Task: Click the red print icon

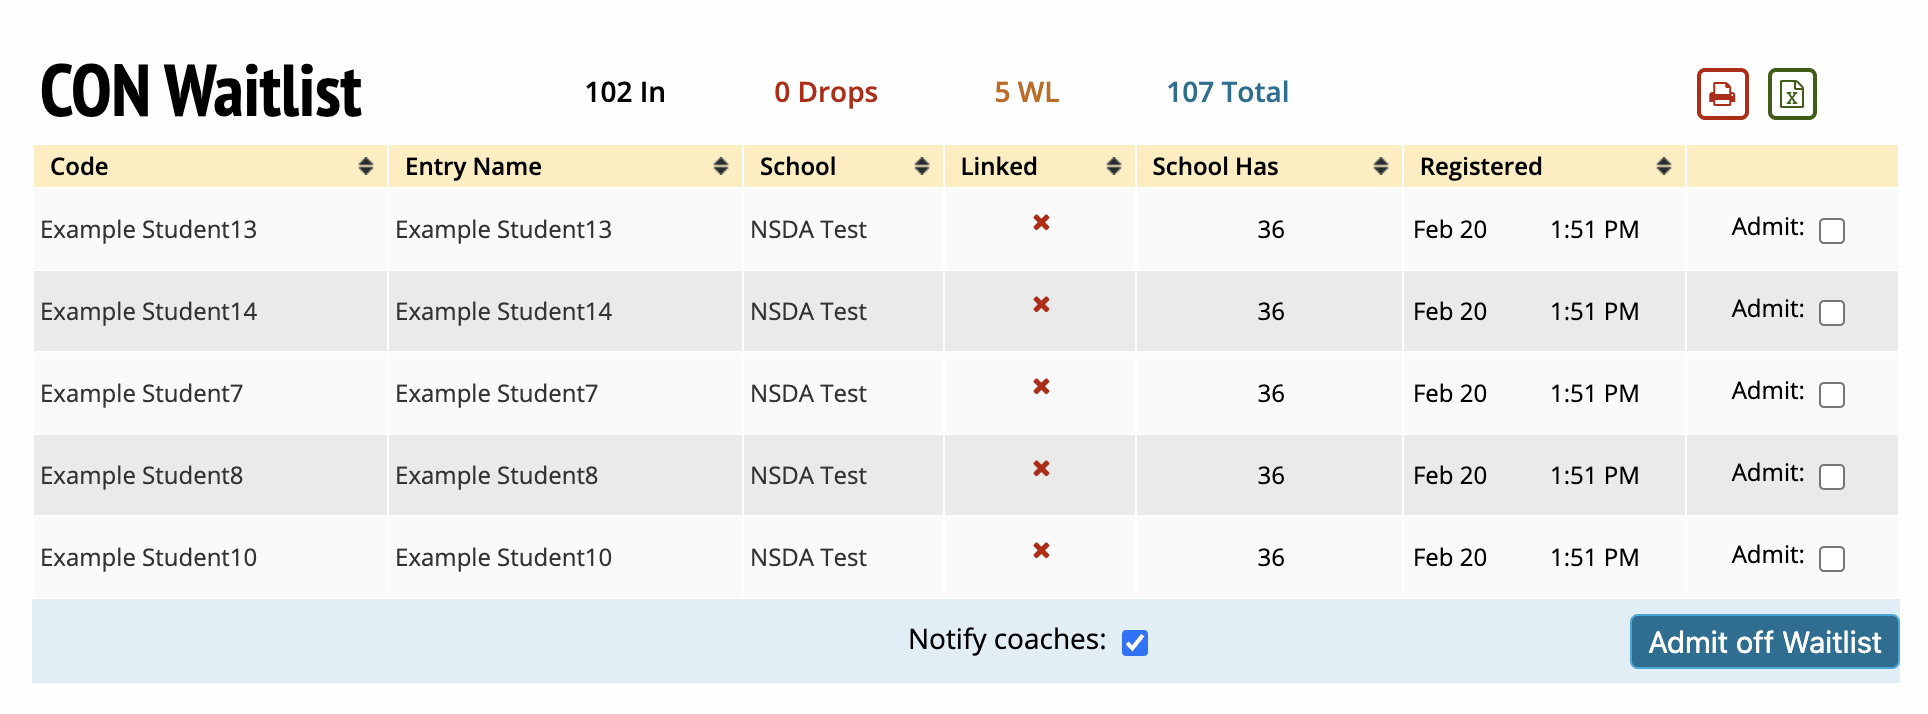Action: (x=1722, y=94)
